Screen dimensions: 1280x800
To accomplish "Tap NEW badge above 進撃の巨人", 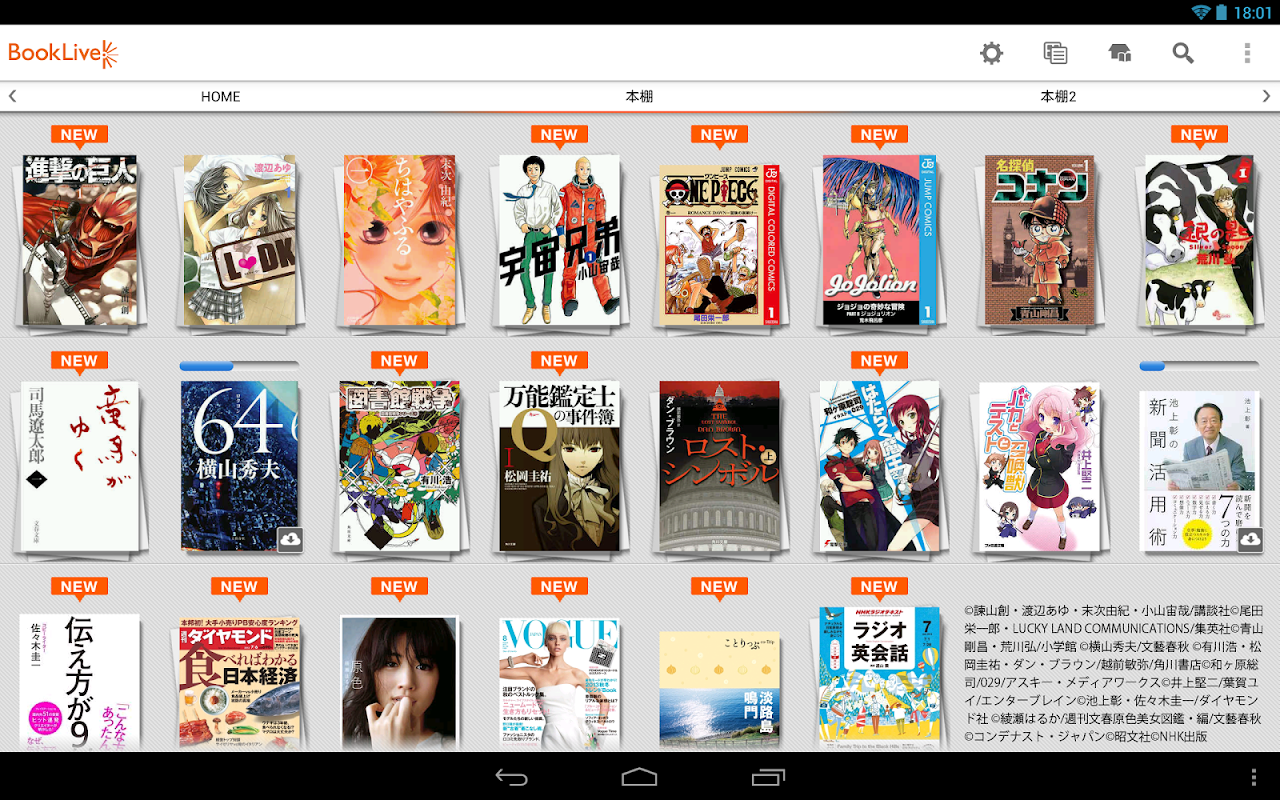I will pyautogui.click(x=79, y=136).
